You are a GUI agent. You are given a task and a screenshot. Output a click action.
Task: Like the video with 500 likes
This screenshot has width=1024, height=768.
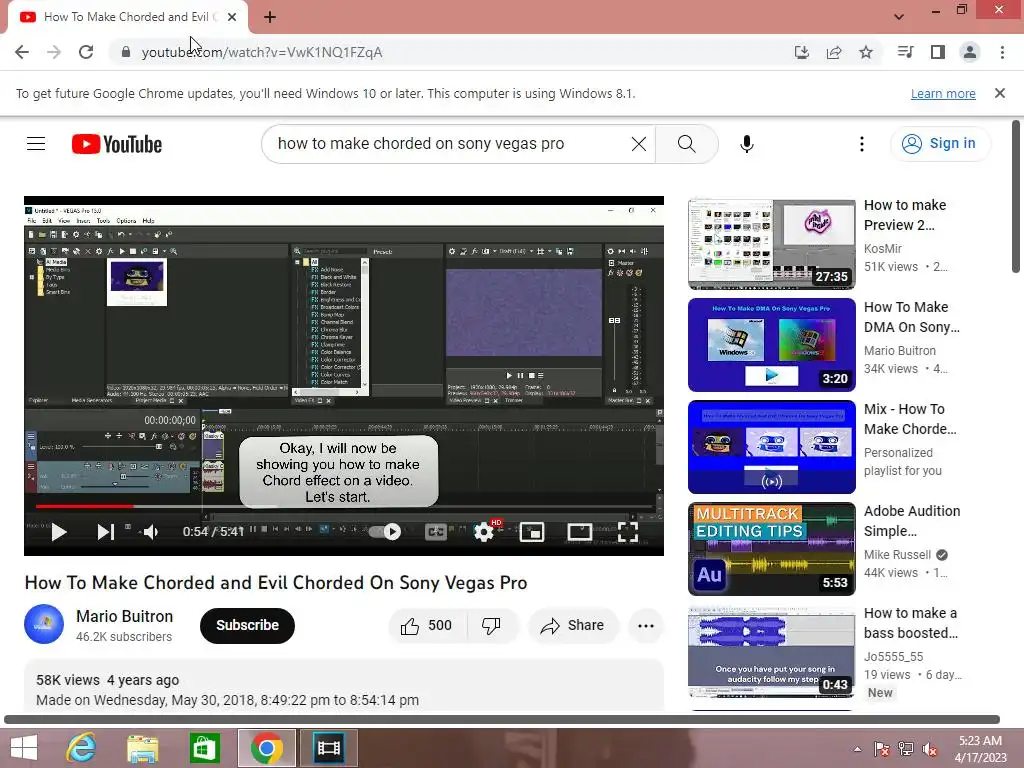(x=427, y=626)
